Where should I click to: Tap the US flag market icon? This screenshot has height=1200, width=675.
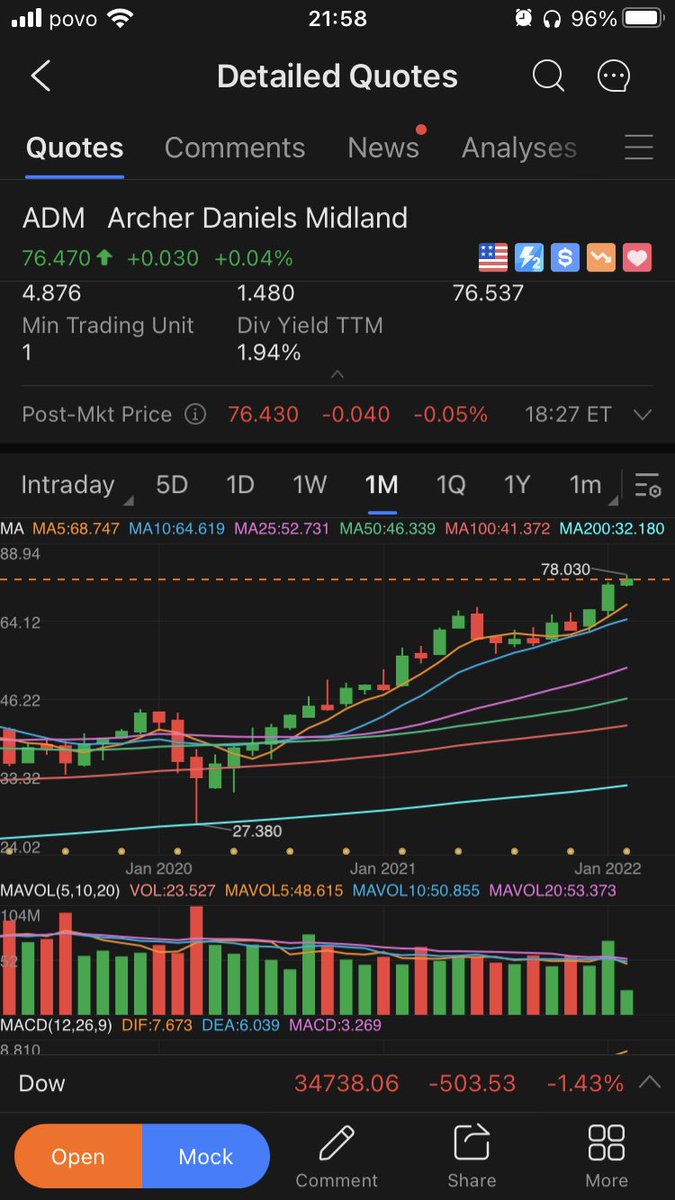click(493, 258)
